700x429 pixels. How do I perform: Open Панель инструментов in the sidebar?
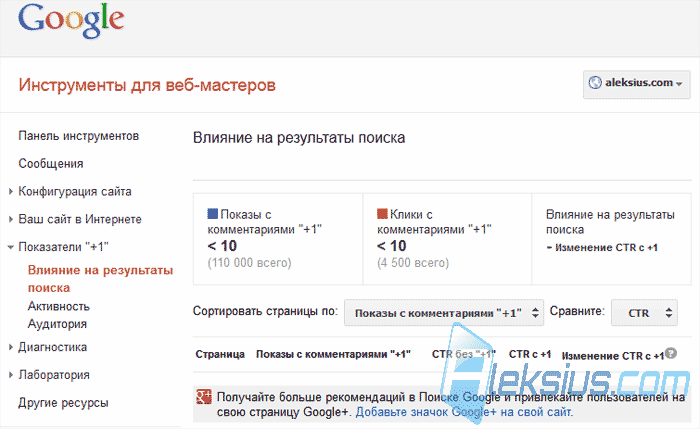point(79,136)
